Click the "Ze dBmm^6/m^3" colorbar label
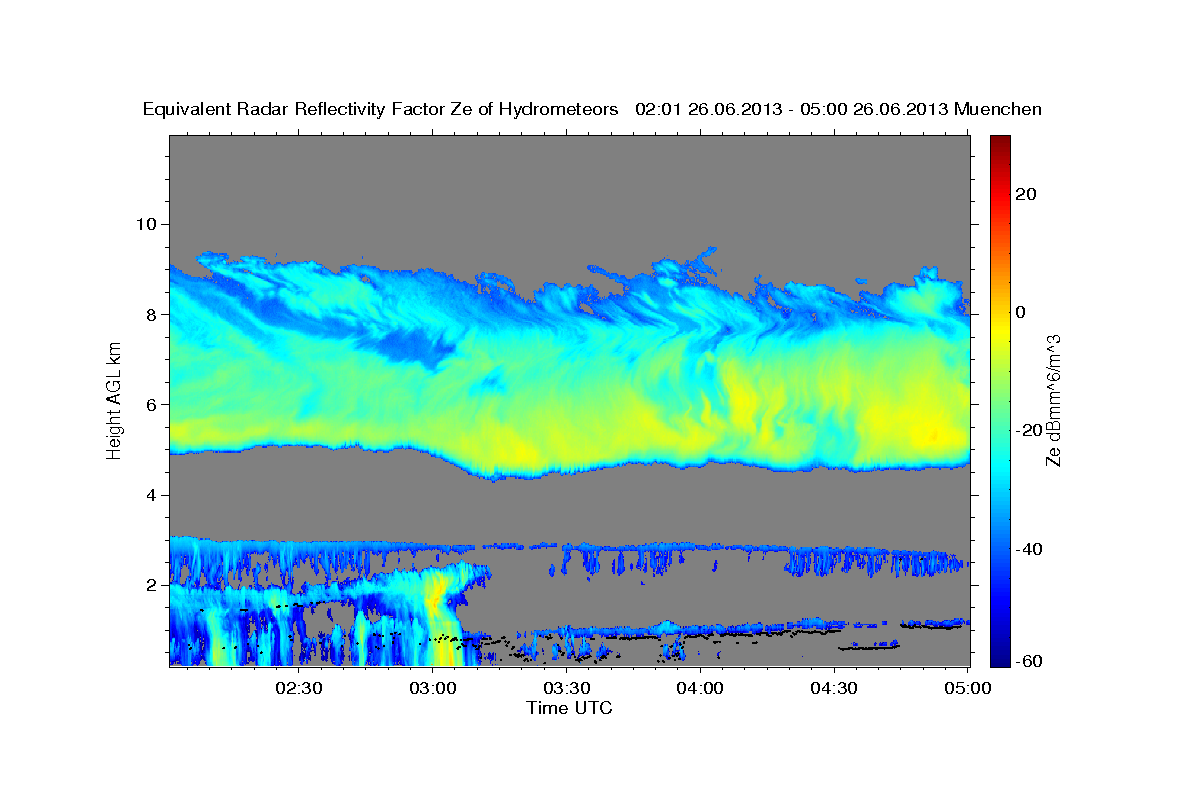 coord(1053,401)
